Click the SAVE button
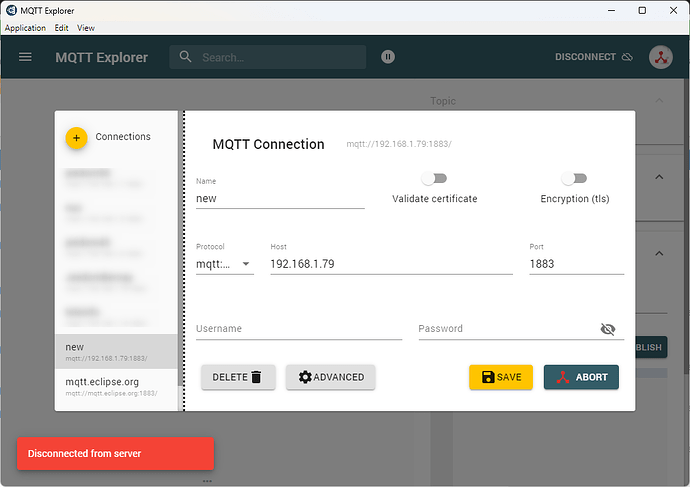Viewport: 690px width, 487px height. coord(501,377)
